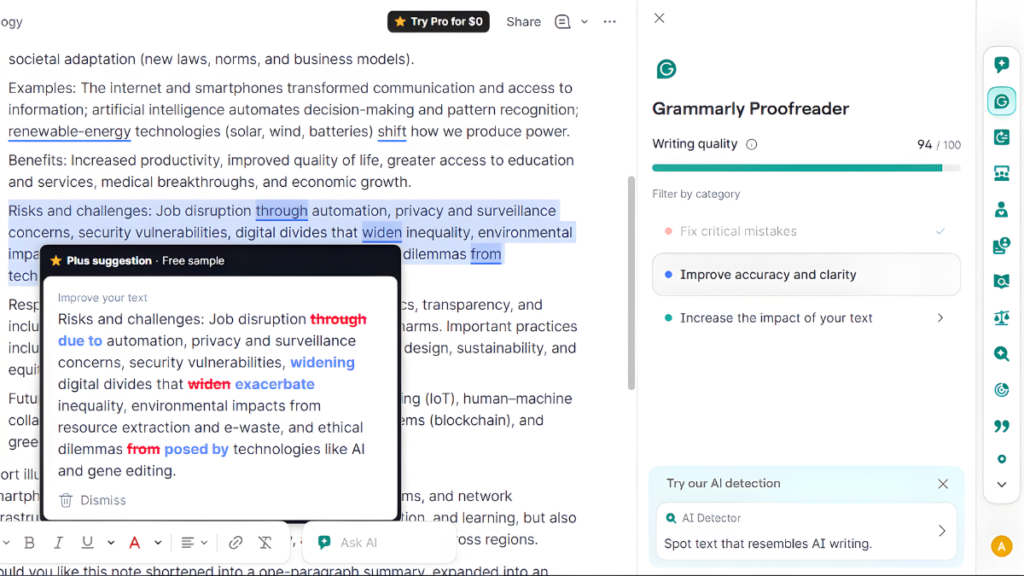Open the text alignment dropdown
This screenshot has width=1024, height=576.
coord(194,543)
